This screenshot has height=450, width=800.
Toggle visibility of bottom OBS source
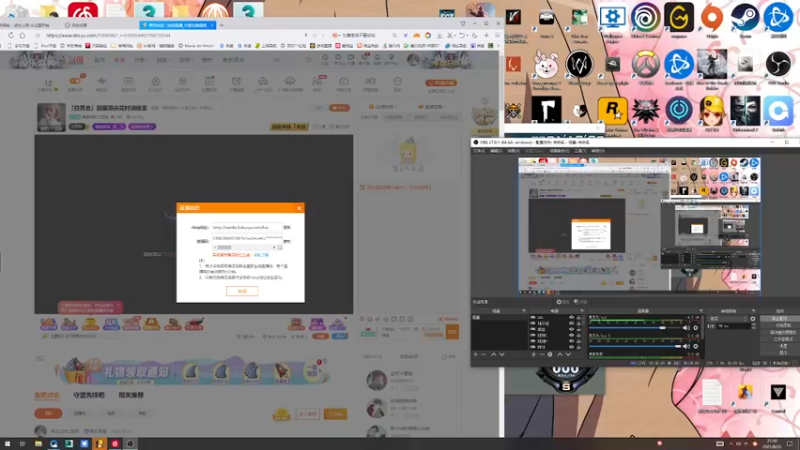(571, 346)
